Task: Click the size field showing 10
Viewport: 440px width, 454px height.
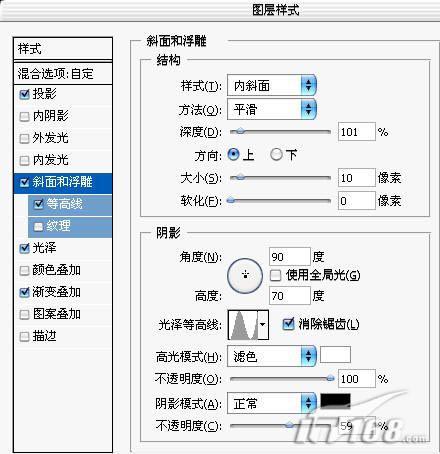Action: 357,178
